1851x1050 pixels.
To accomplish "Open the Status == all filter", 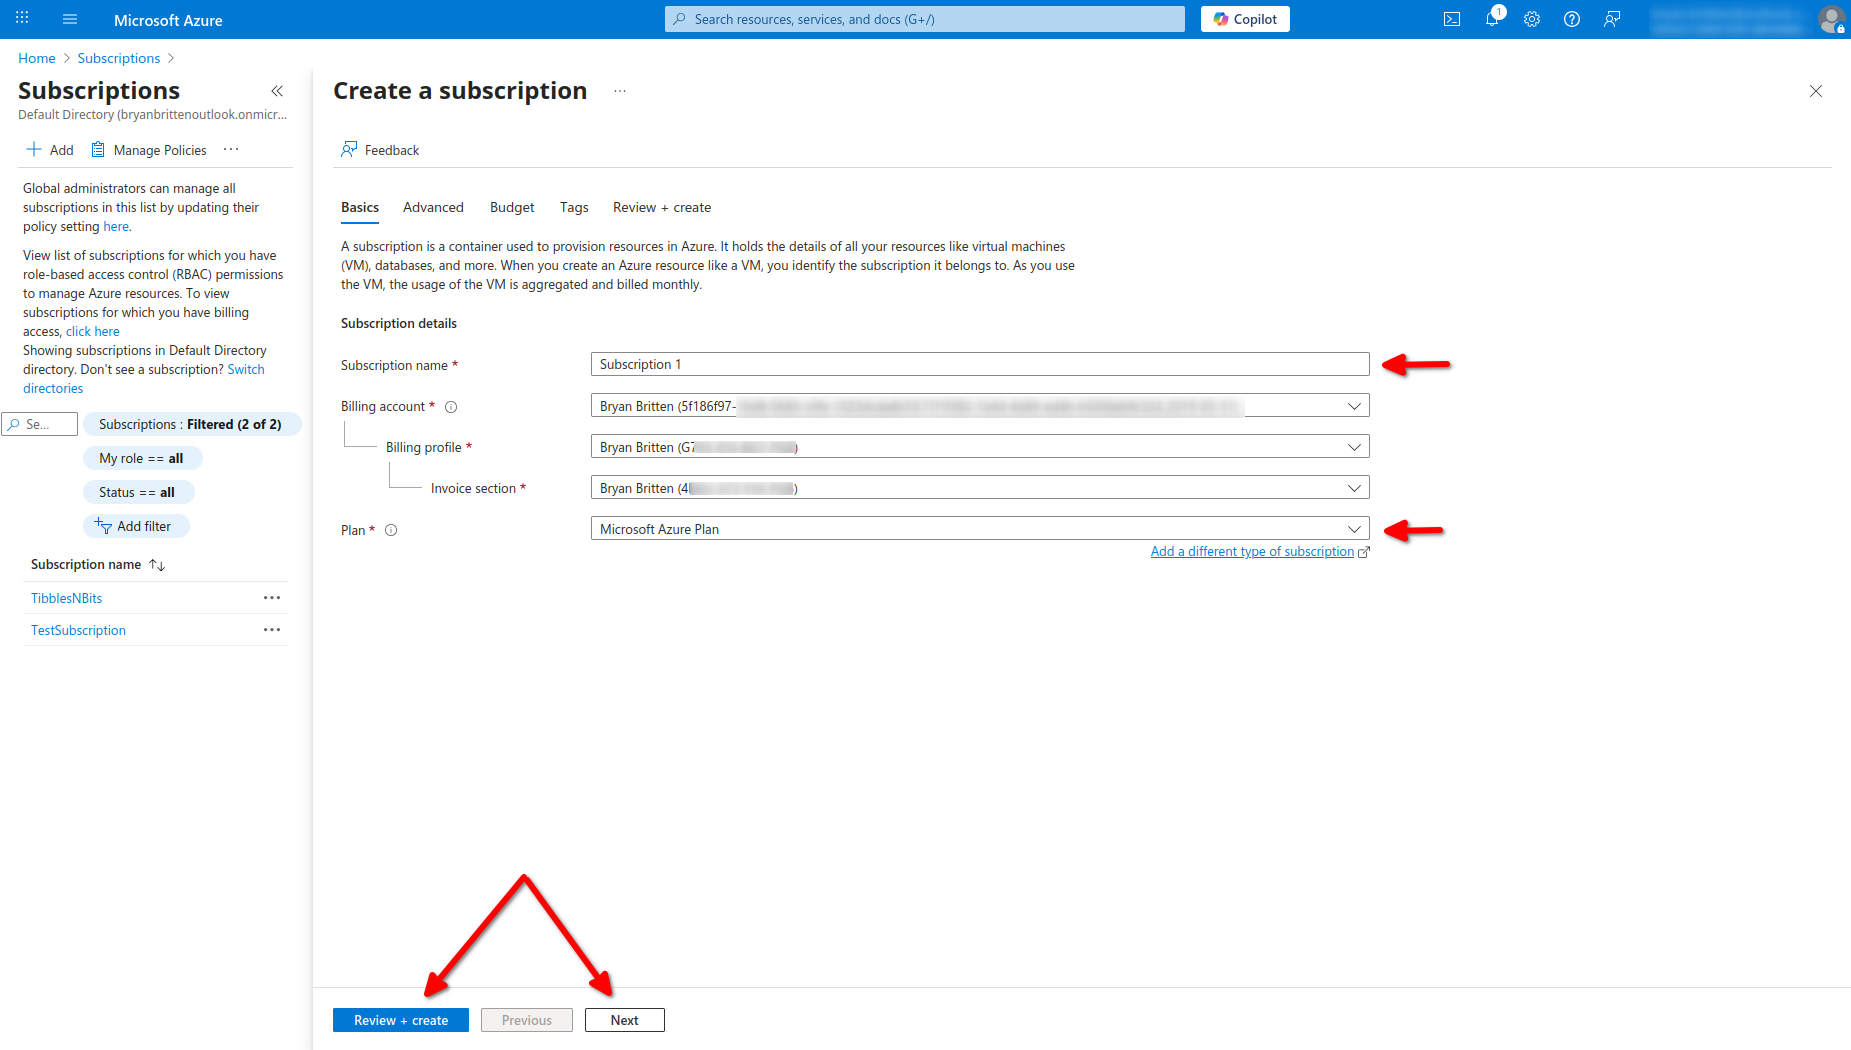I will tap(138, 492).
